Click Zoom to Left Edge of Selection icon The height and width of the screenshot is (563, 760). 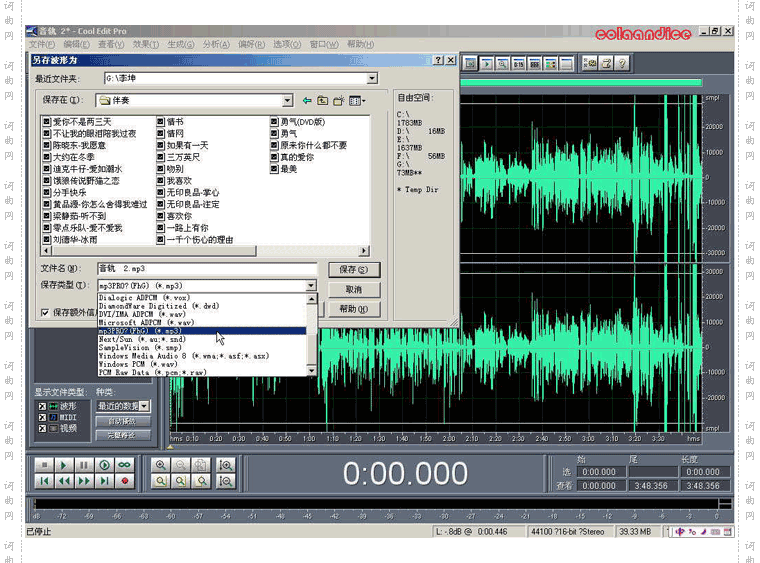tap(180, 481)
